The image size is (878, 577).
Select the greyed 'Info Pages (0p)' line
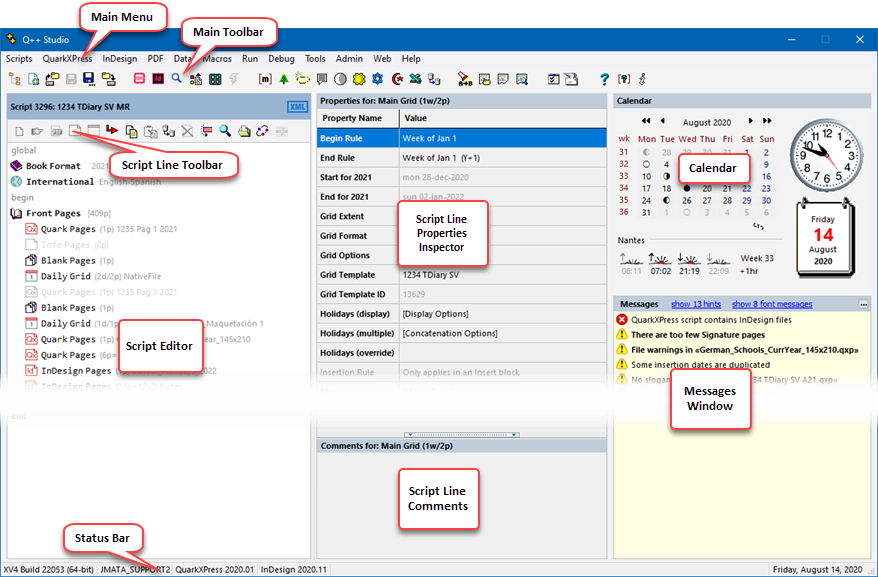pyautogui.click(x=67, y=245)
